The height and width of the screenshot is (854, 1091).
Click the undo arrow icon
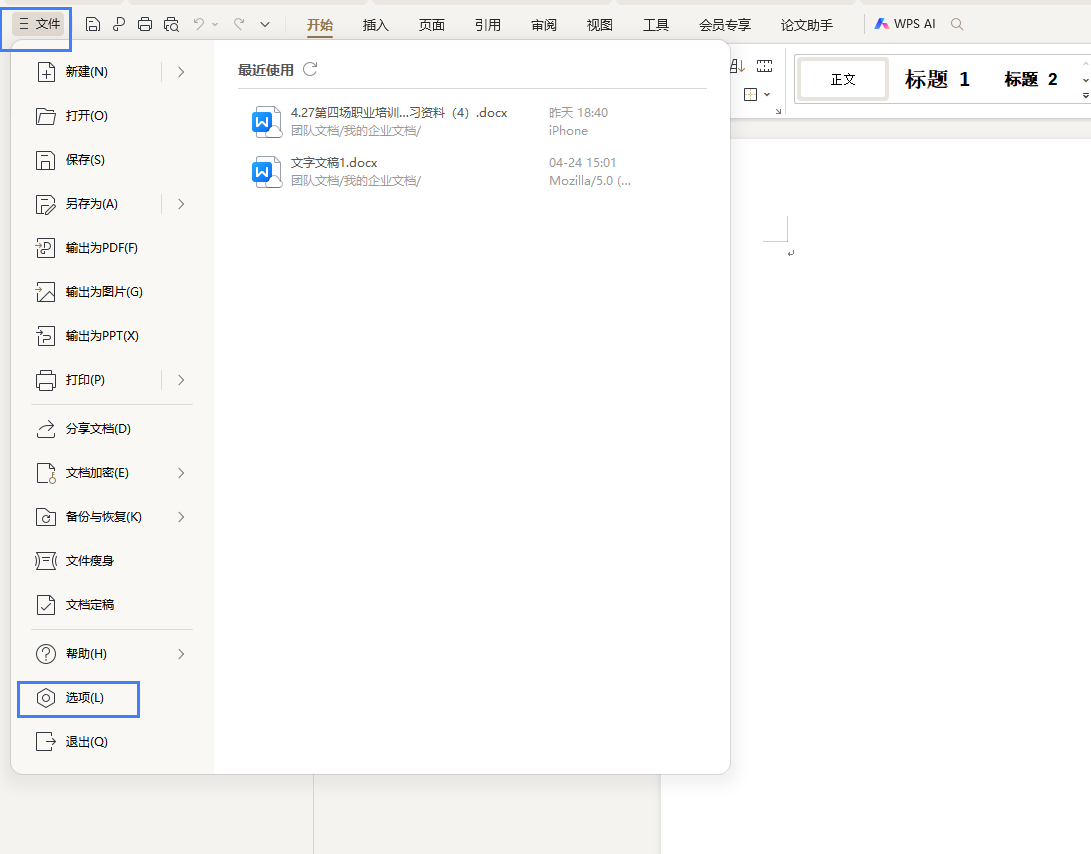coord(199,24)
